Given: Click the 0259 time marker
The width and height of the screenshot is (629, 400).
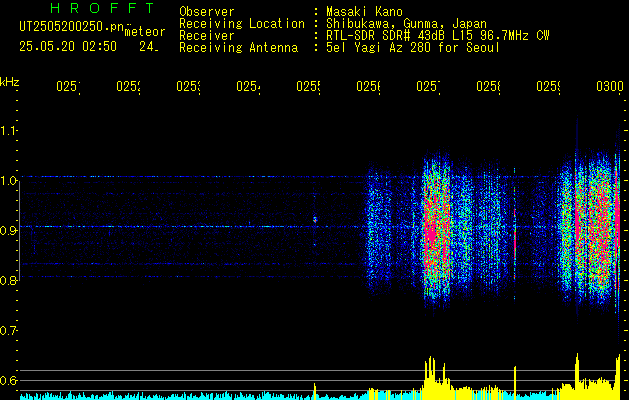Looking at the screenshot, I should (549, 86).
